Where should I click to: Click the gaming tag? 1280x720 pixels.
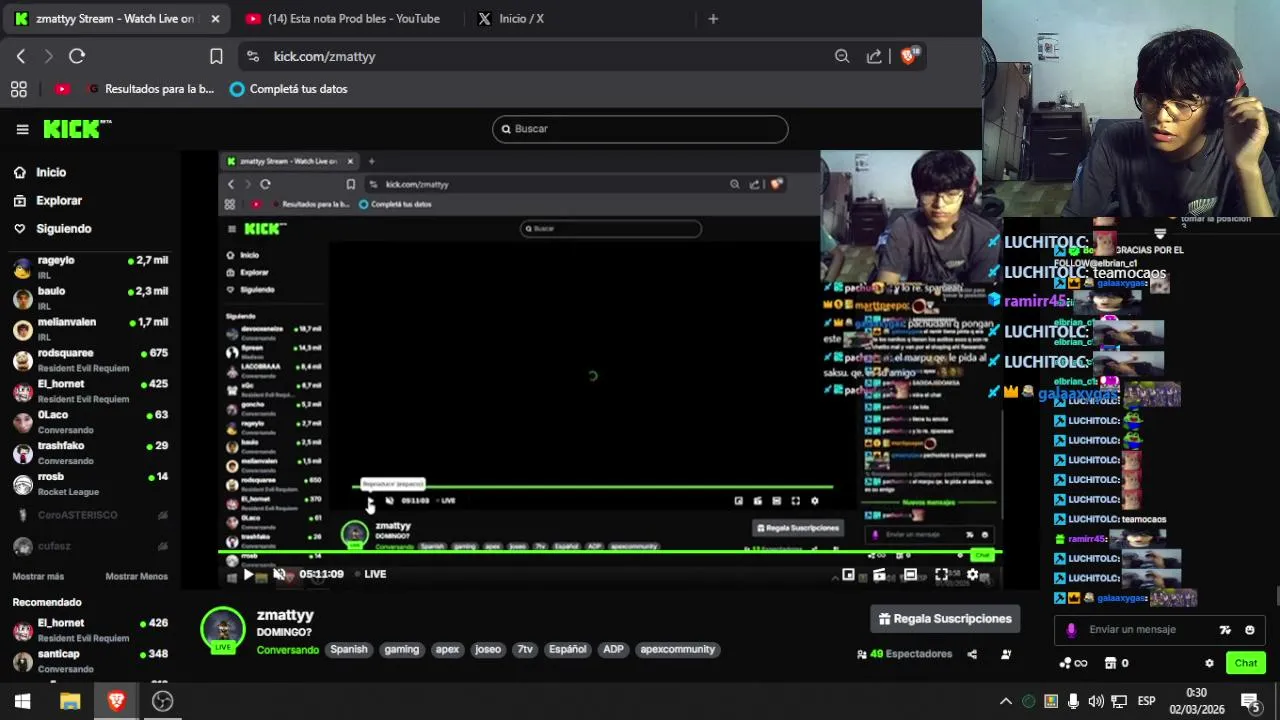[x=402, y=649]
